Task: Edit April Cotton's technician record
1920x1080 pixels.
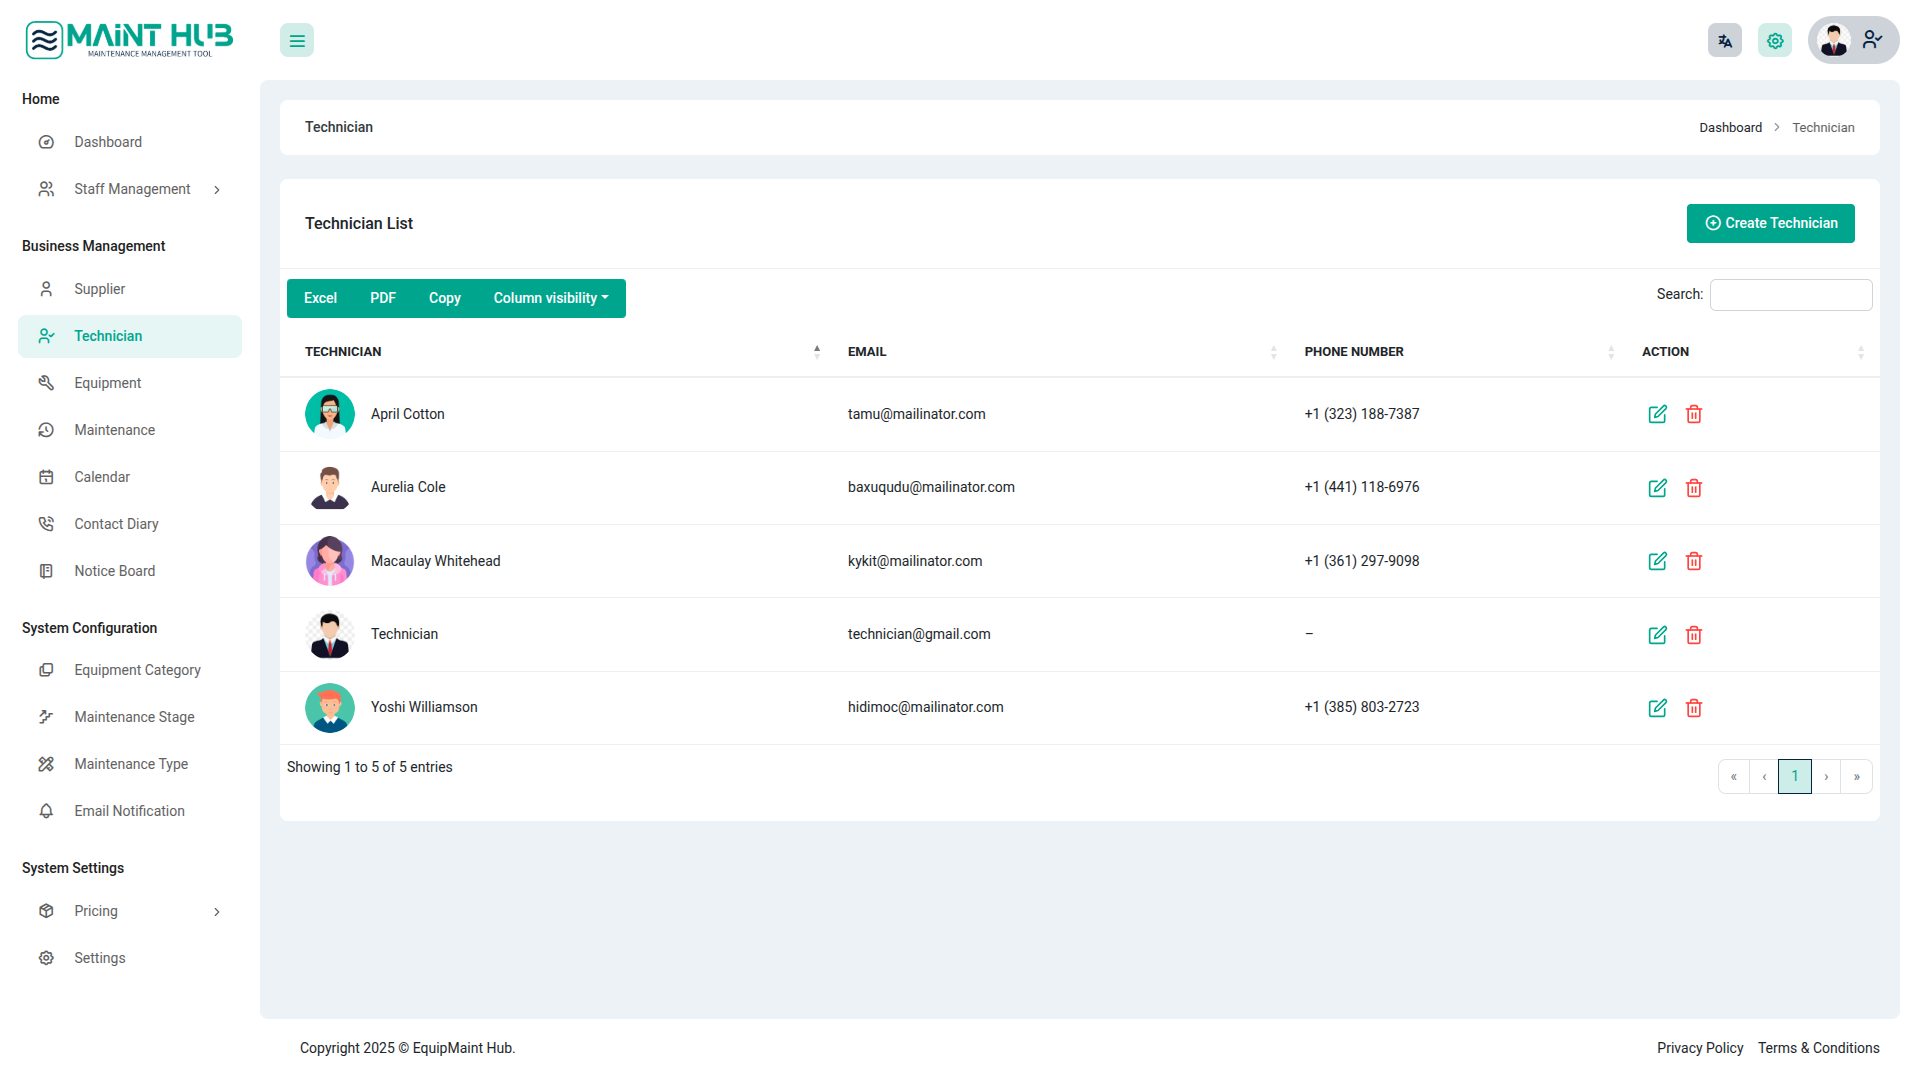Action: [x=1657, y=414]
